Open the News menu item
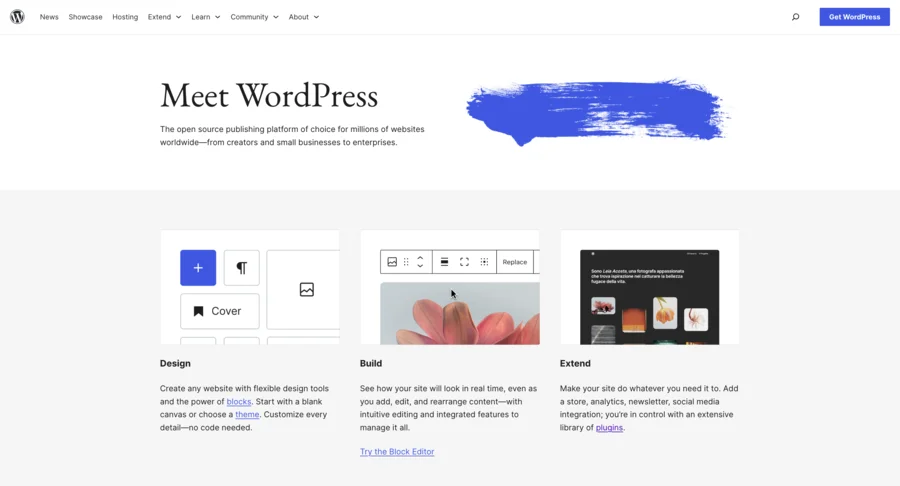 49,17
